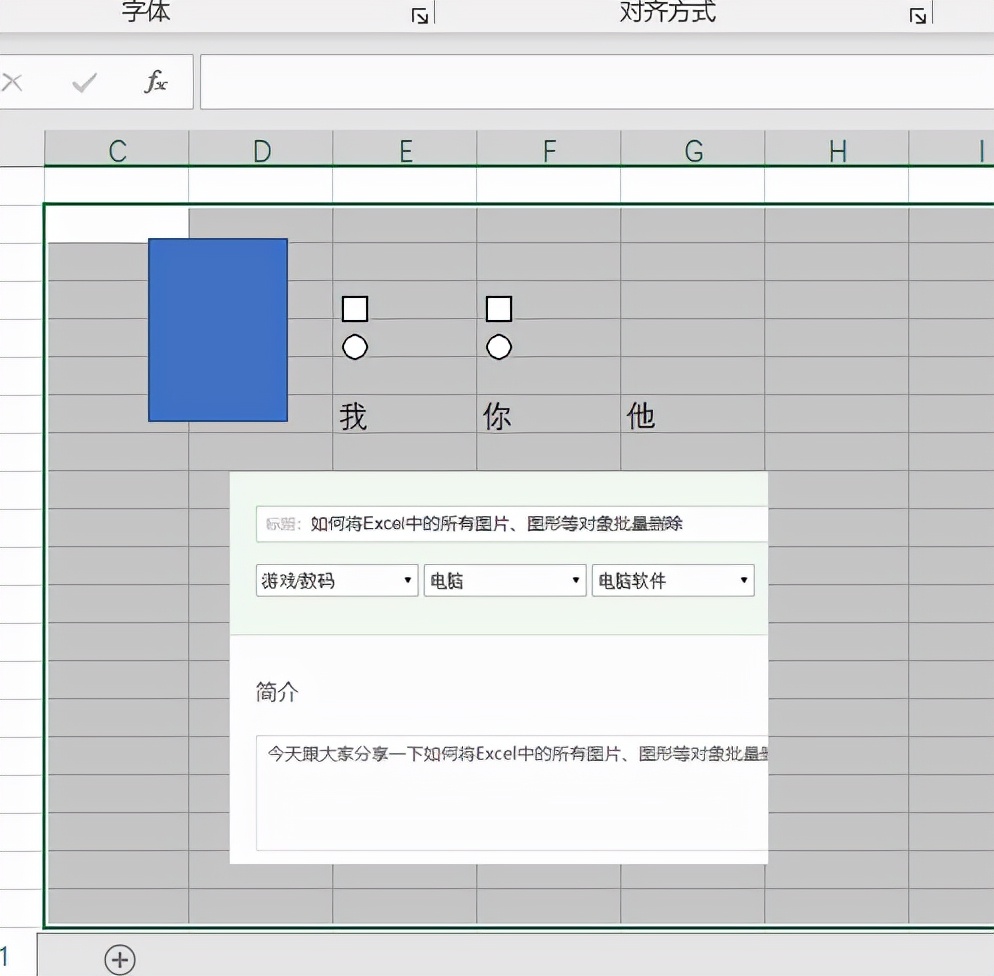Click the Cancel (×) icon in formula bar

pyautogui.click(x=13, y=84)
